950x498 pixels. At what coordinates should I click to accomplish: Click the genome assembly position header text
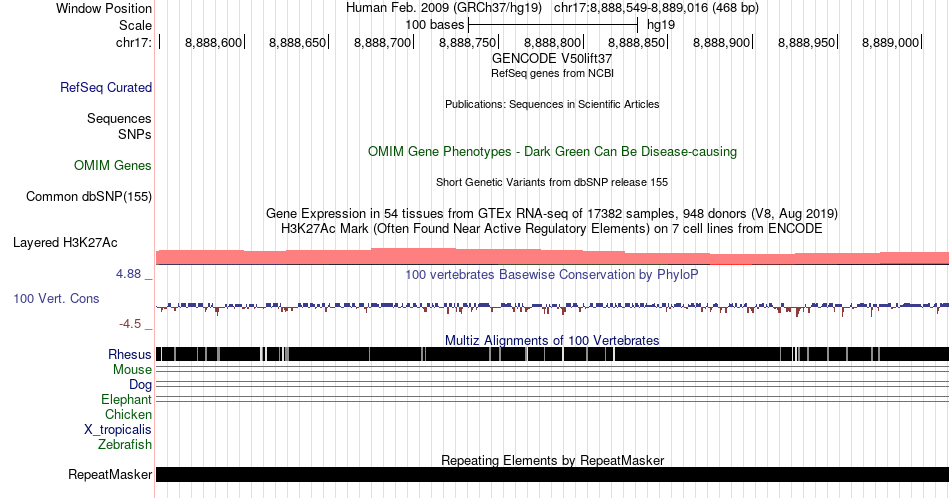(x=552, y=8)
